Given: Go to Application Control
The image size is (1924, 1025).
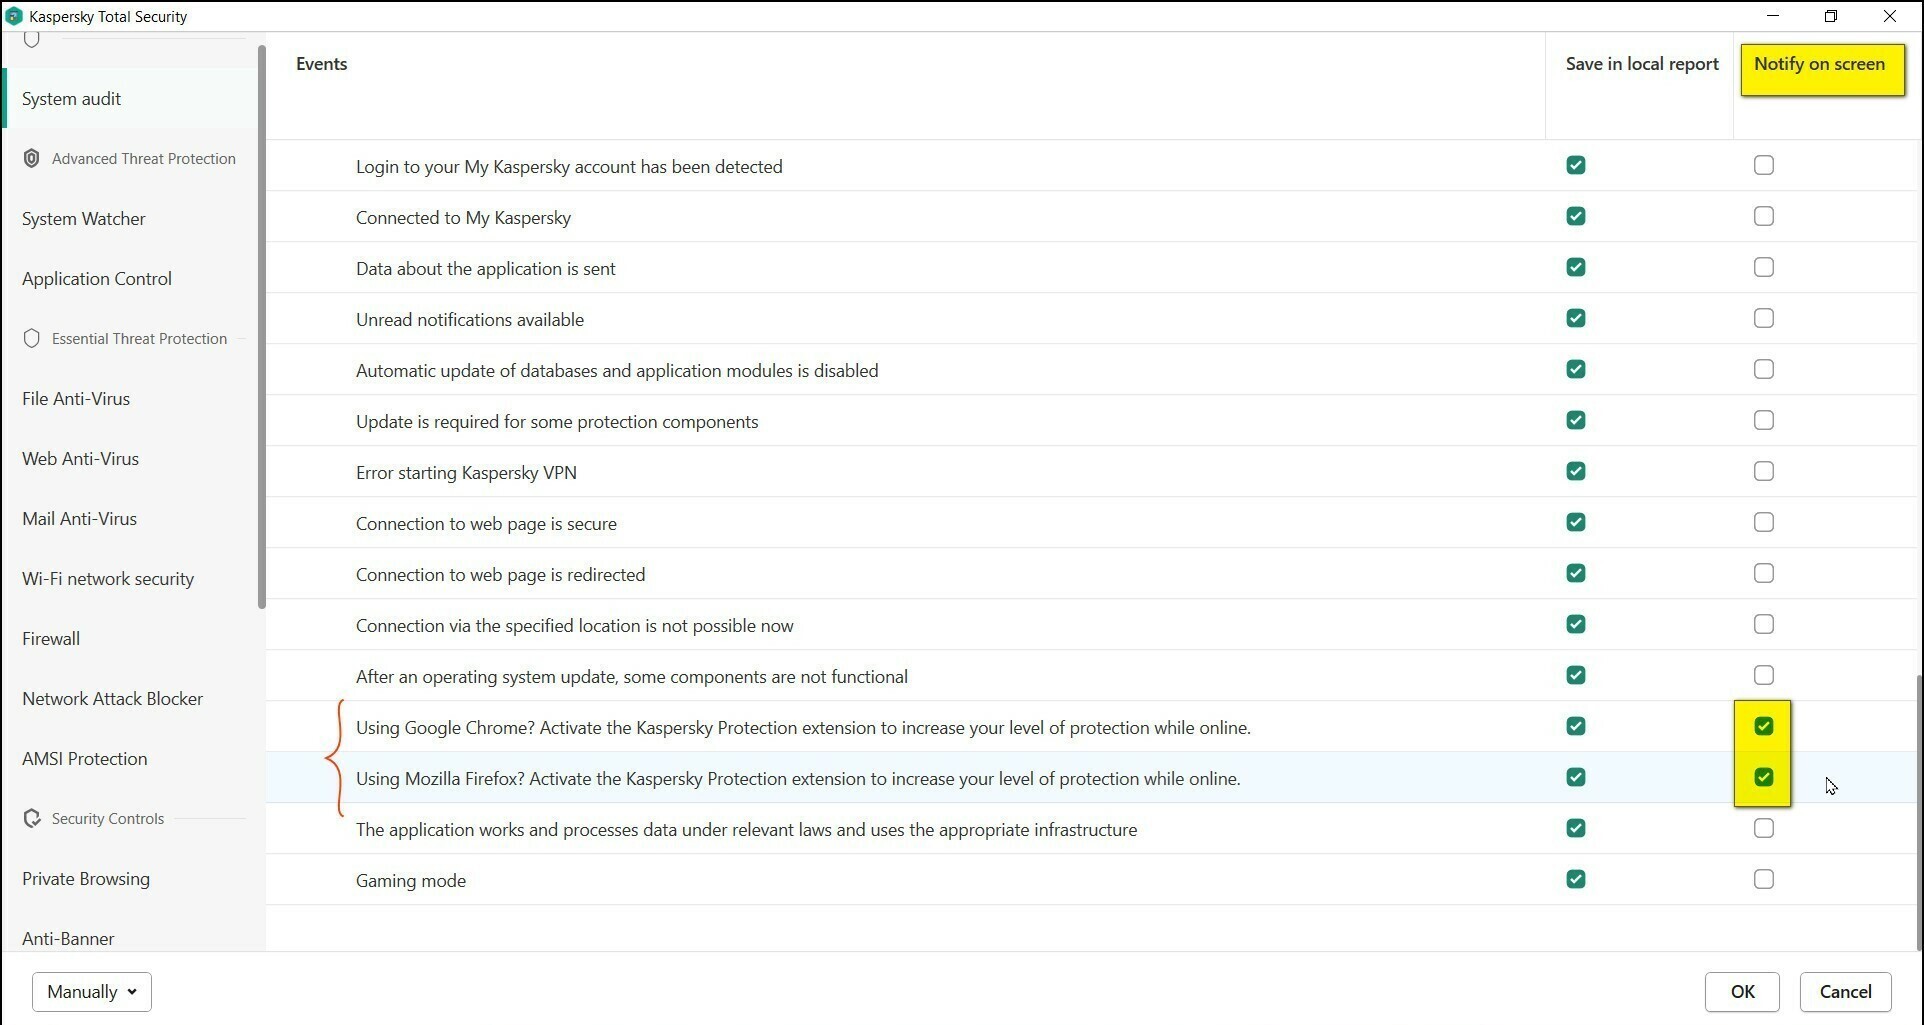Looking at the screenshot, I should pos(130,278).
